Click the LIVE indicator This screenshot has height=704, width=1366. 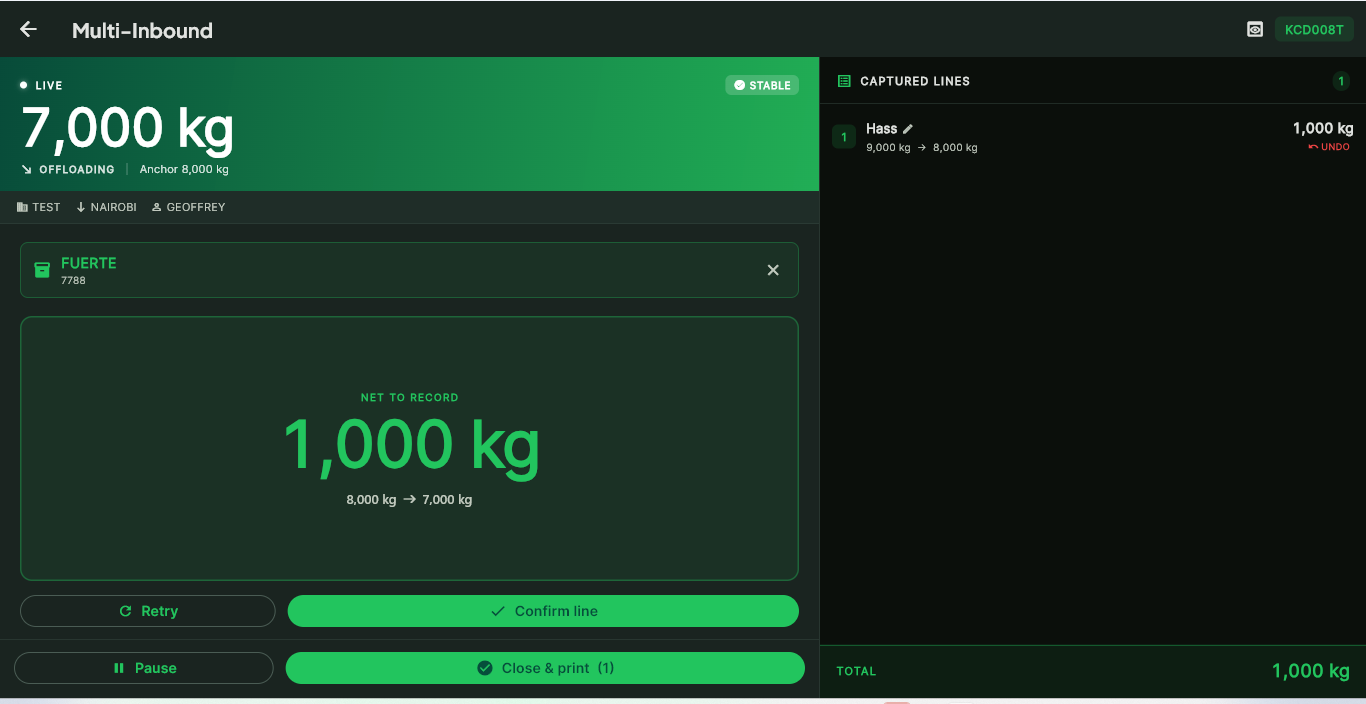click(x=41, y=86)
